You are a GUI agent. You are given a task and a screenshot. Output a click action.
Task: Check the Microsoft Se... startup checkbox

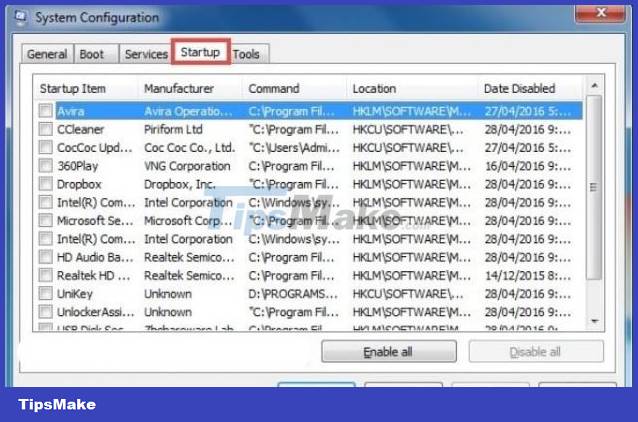[46, 221]
